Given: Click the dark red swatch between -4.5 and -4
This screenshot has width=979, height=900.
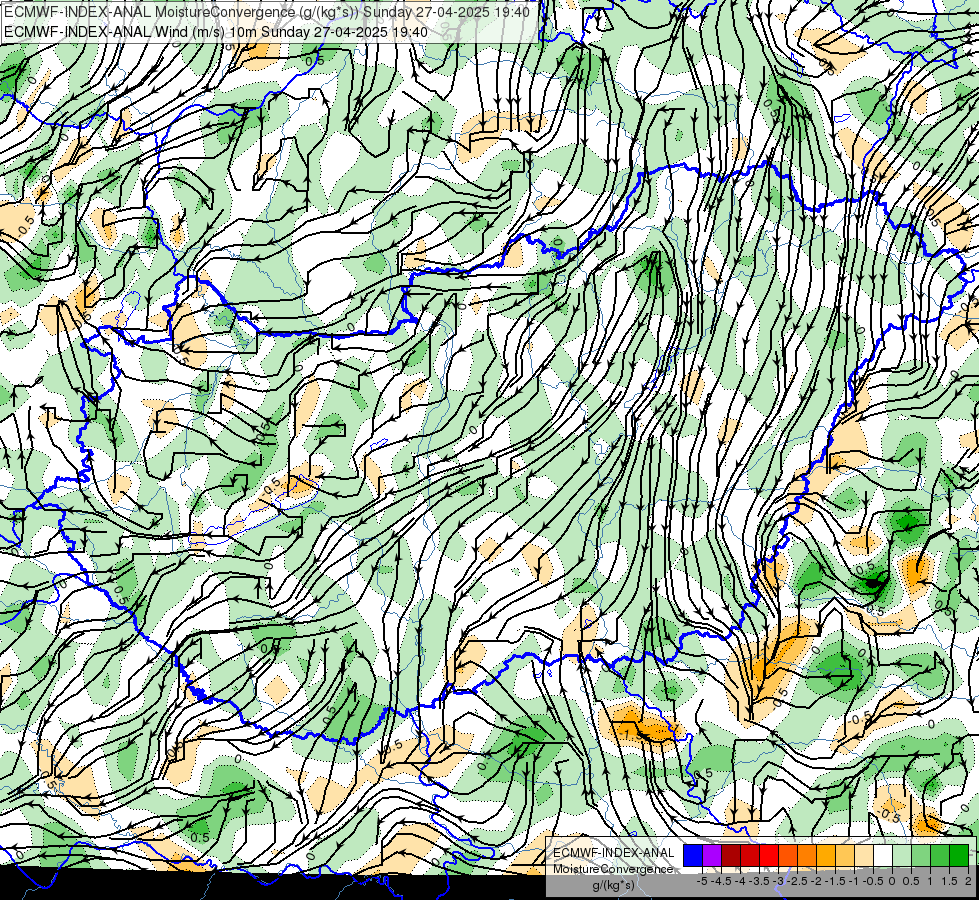Looking at the screenshot, I should pyautogui.click(x=731, y=856).
